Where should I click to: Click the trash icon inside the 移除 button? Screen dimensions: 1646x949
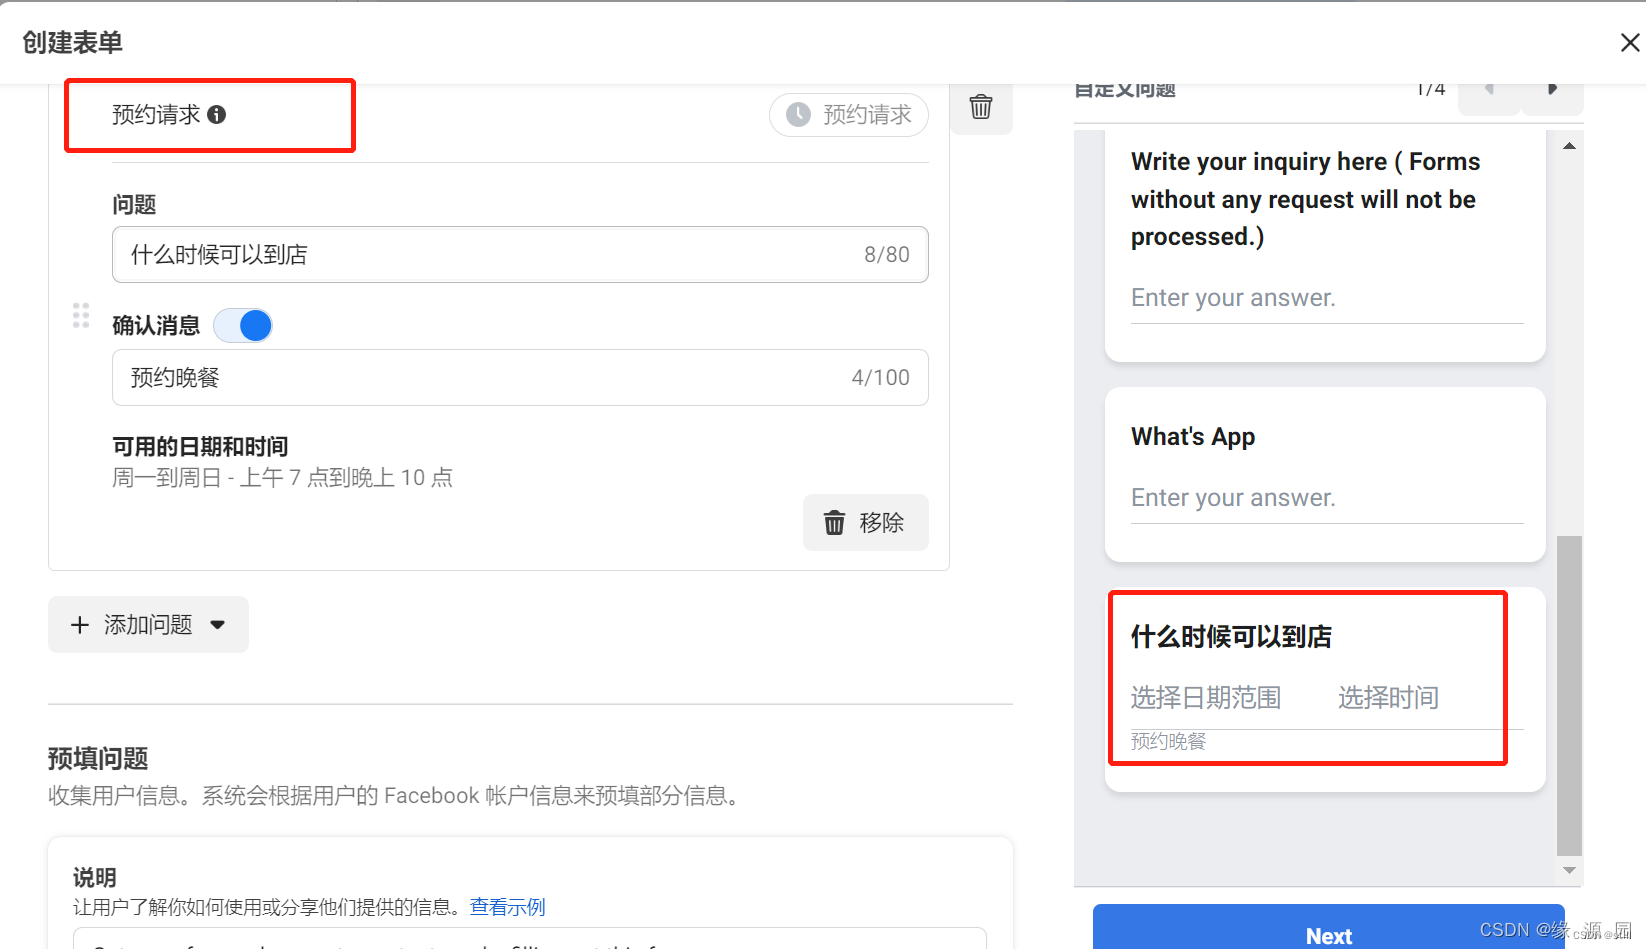pos(836,522)
